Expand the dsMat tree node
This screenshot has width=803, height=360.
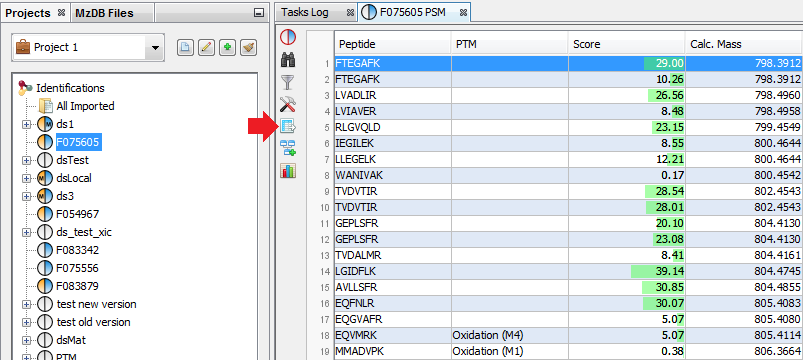pyautogui.click(x=27, y=340)
